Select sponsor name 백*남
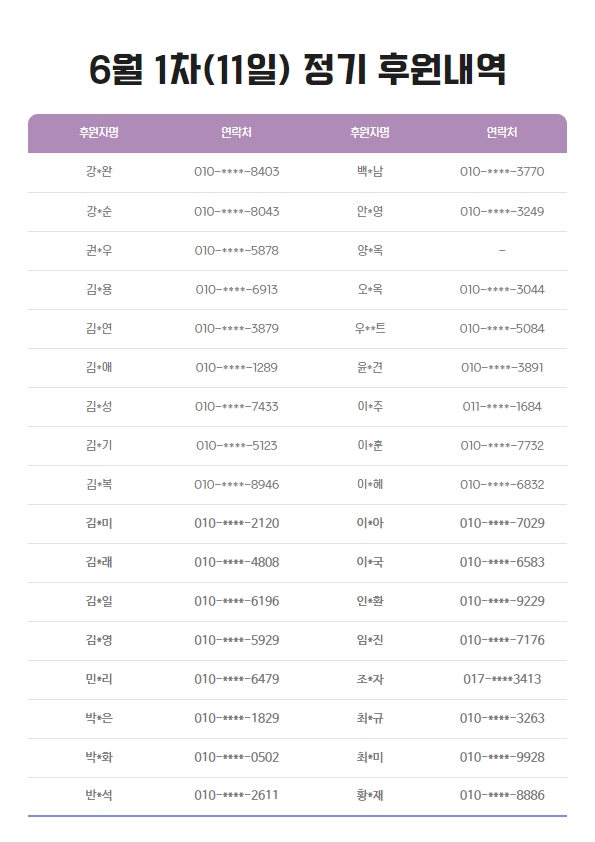The height and width of the screenshot is (842, 595). (370, 172)
